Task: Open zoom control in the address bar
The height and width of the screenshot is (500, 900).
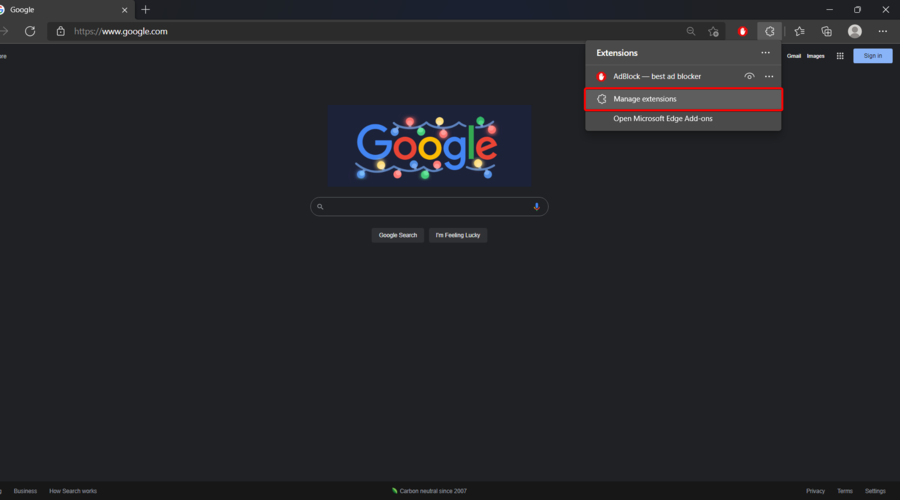Action: (690, 32)
